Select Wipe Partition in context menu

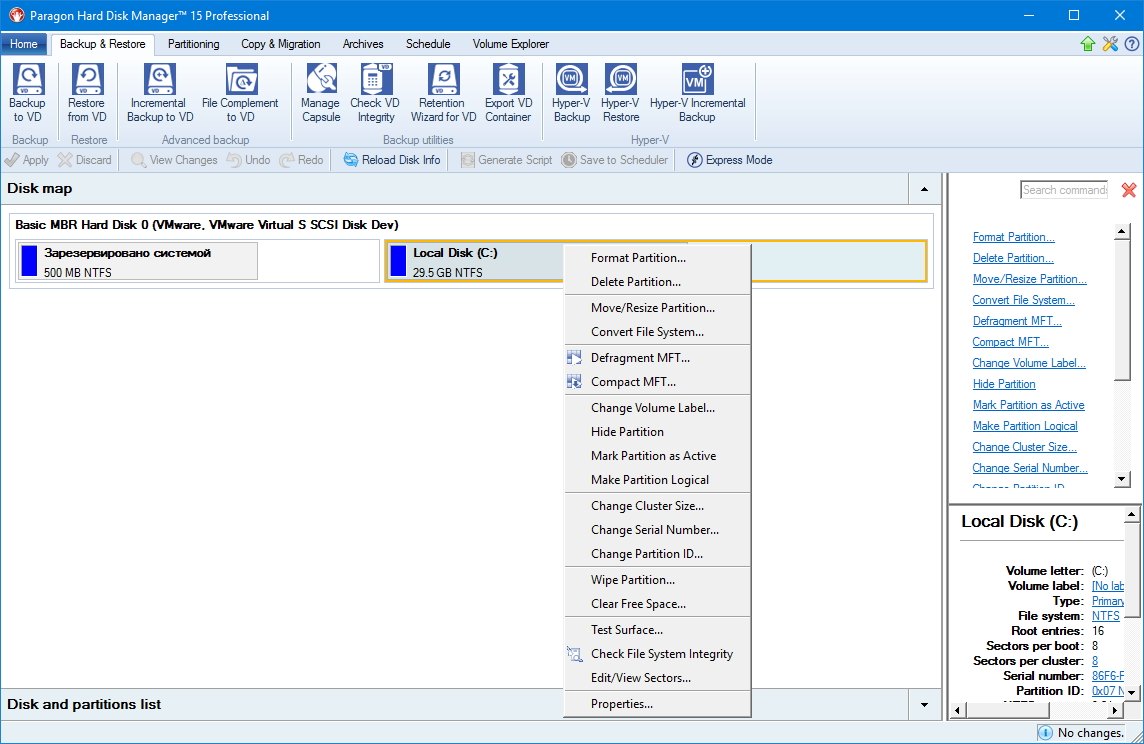[632, 580]
